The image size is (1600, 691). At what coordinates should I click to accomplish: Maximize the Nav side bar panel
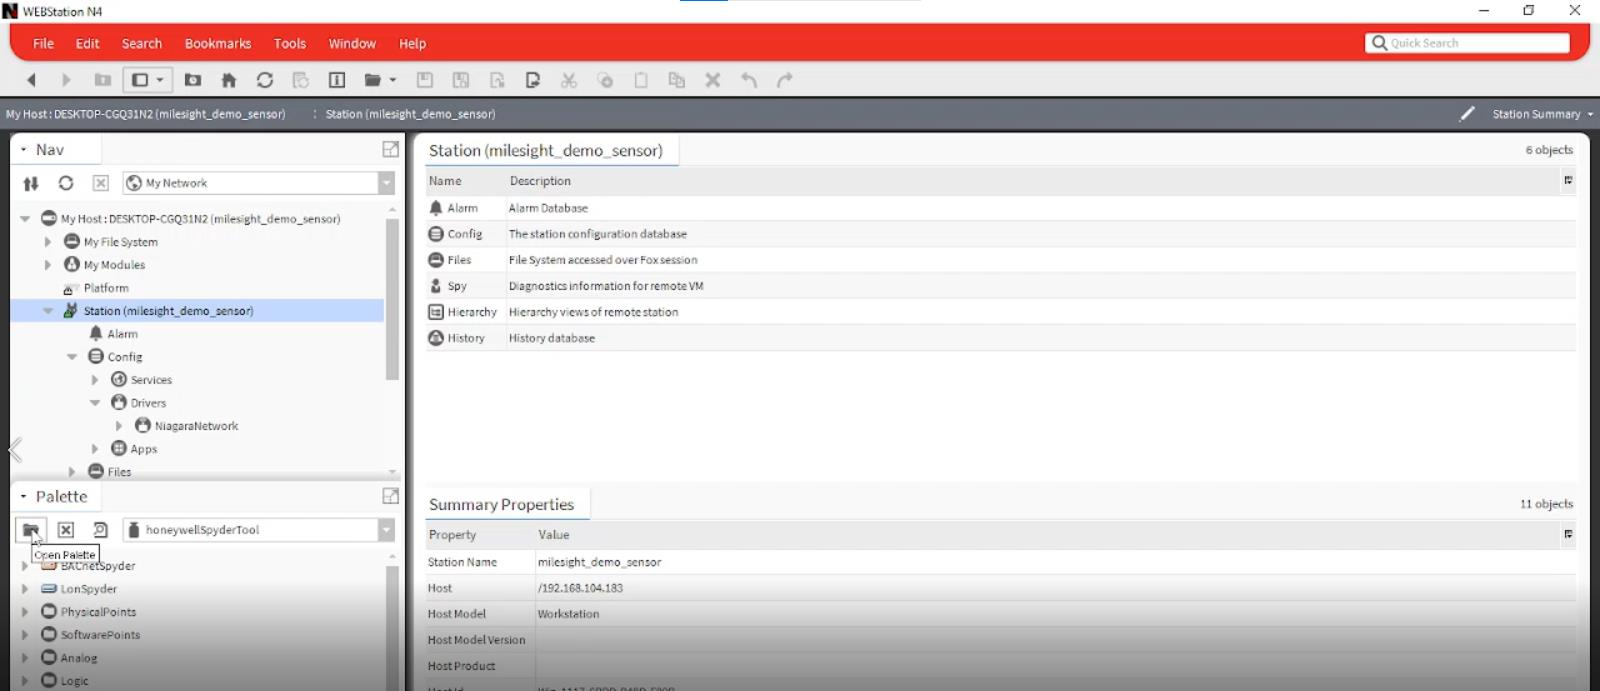(391, 149)
